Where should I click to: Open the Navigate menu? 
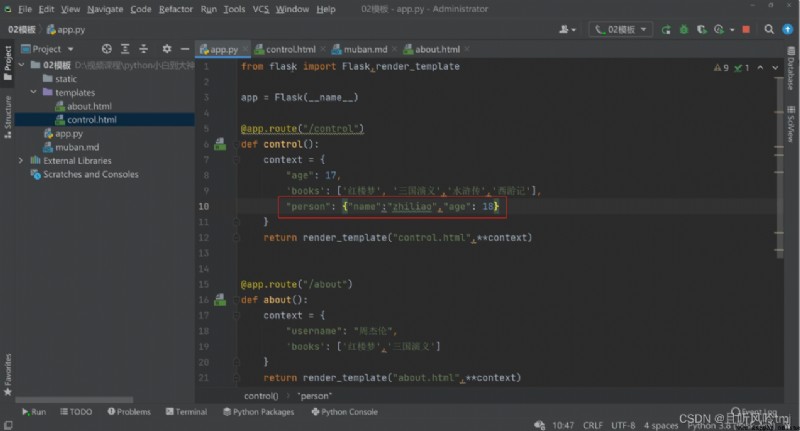point(105,9)
